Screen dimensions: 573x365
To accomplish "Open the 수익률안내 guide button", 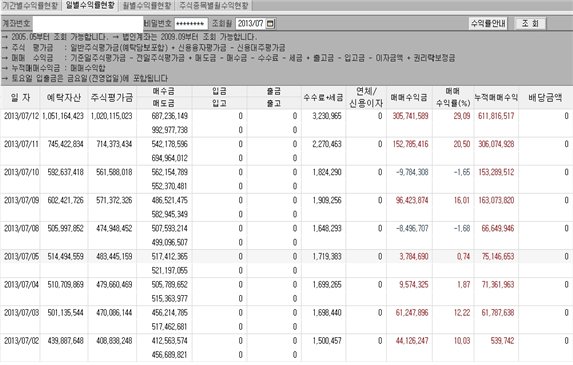I will 488,24.
